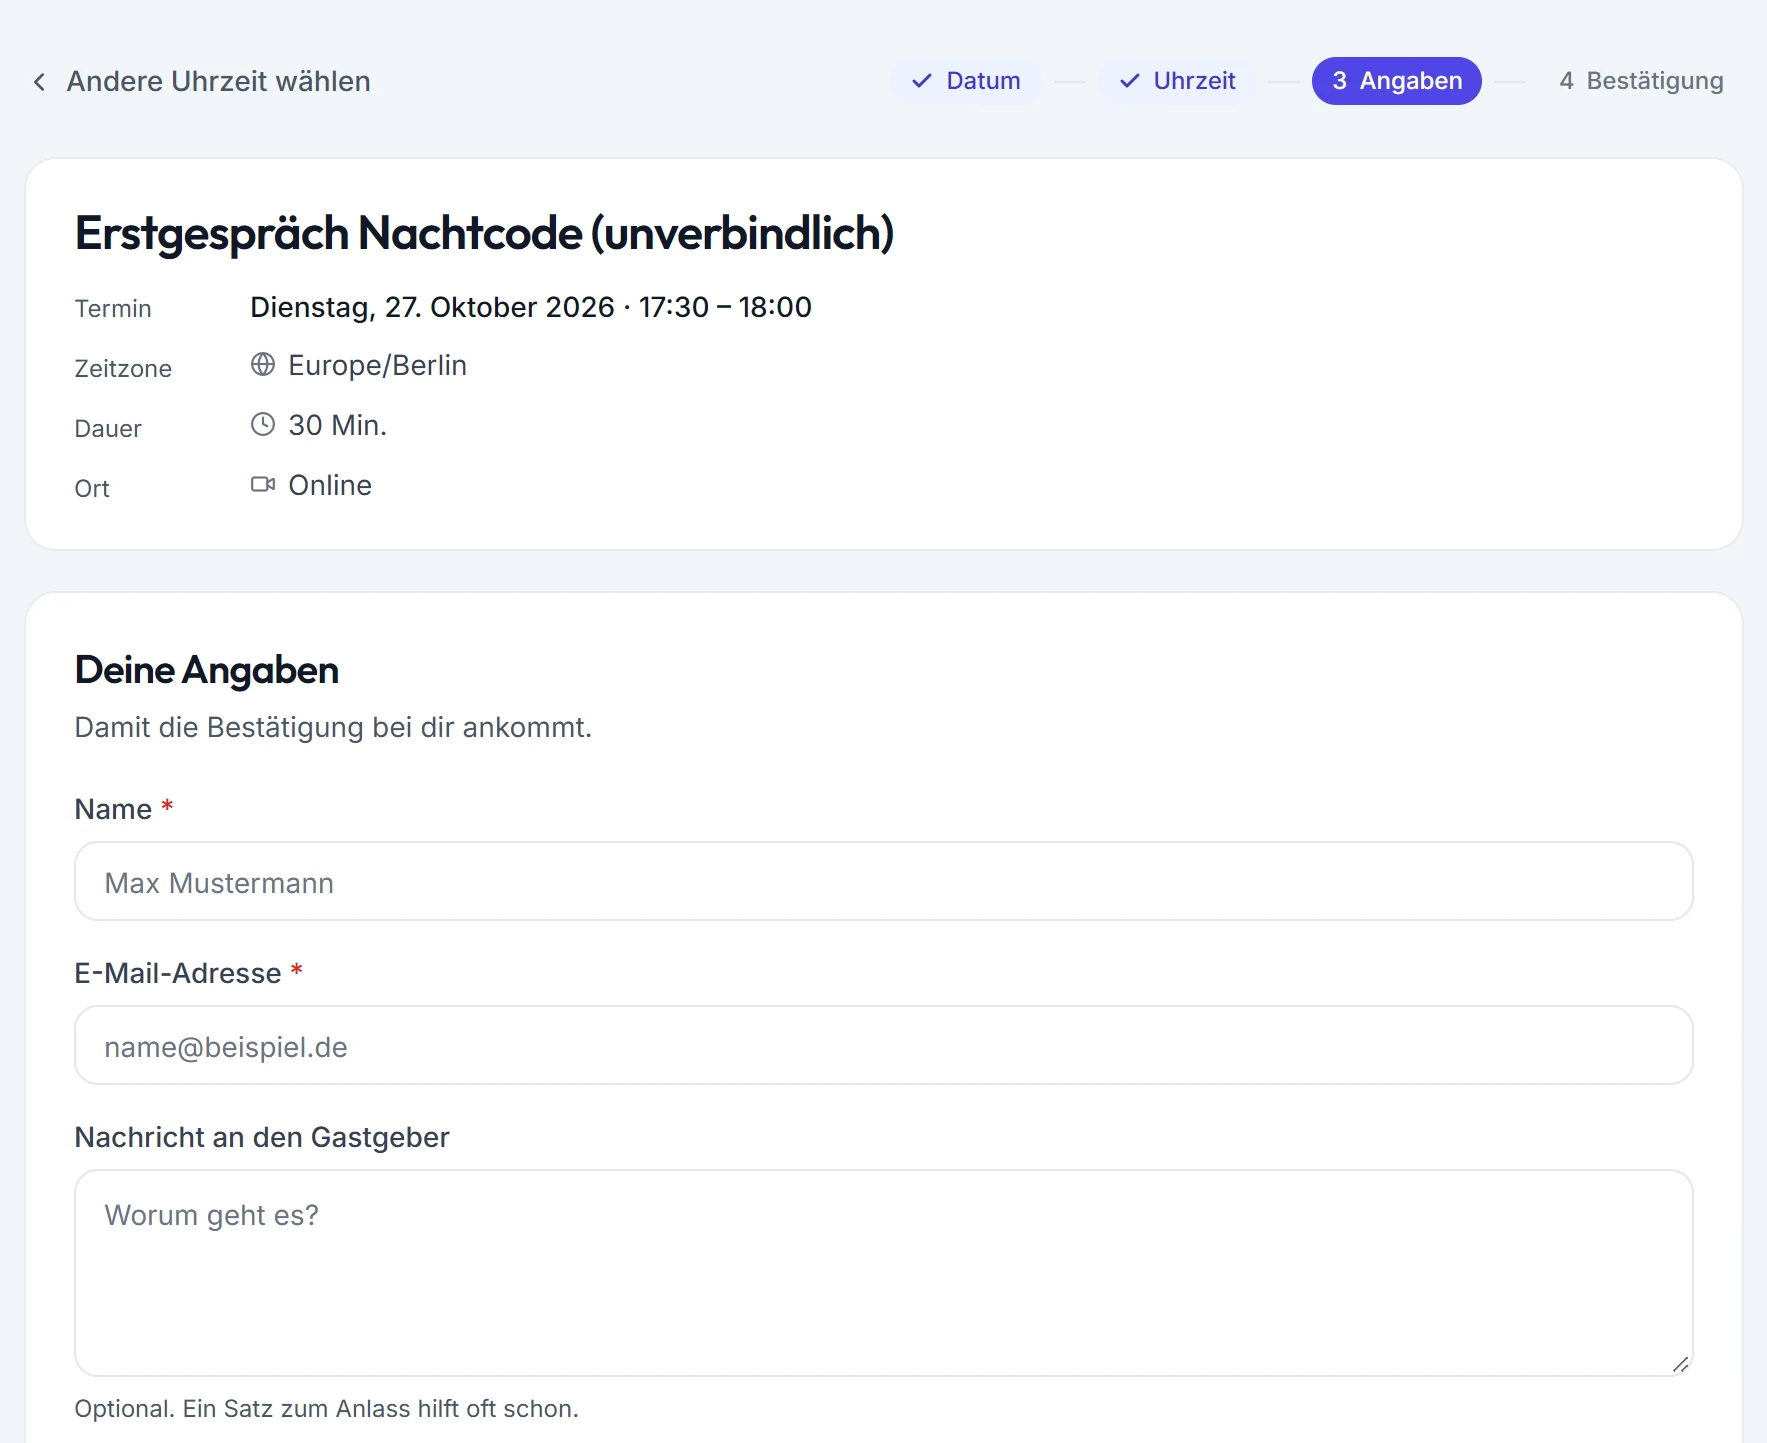Click the 'Name' field label

[x=113, y=808]
